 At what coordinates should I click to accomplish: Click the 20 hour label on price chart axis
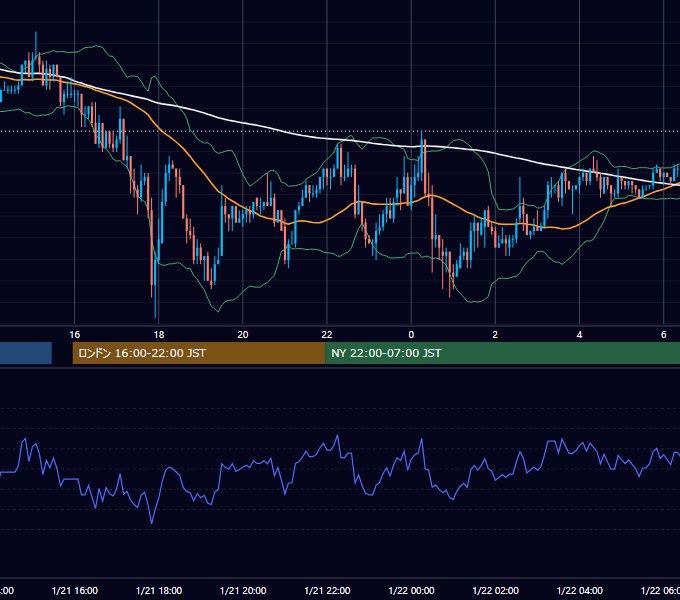click(x=243, y=334)
